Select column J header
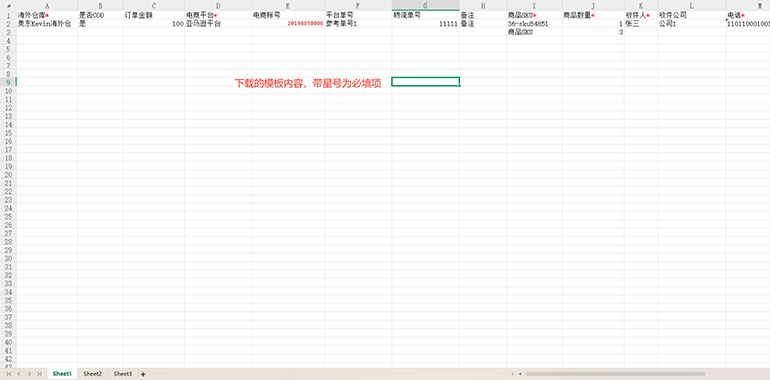This screenshot has height=380, width=770. pyautogui.click(x=593, y=6)
